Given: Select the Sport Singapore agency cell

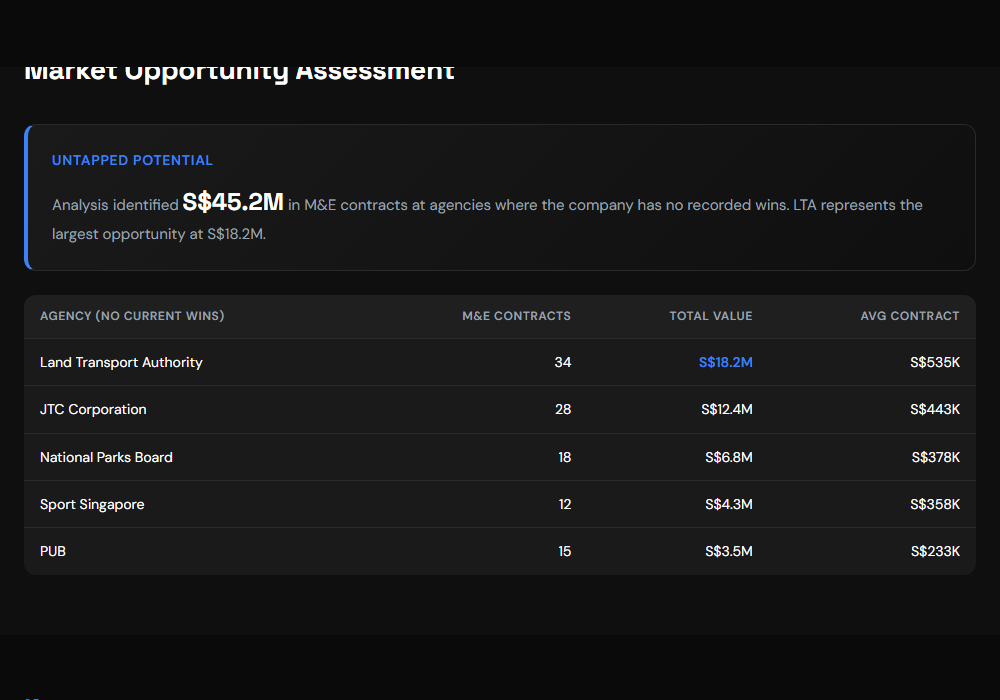Looking at the screenshot, I should [x=92, y=504].
